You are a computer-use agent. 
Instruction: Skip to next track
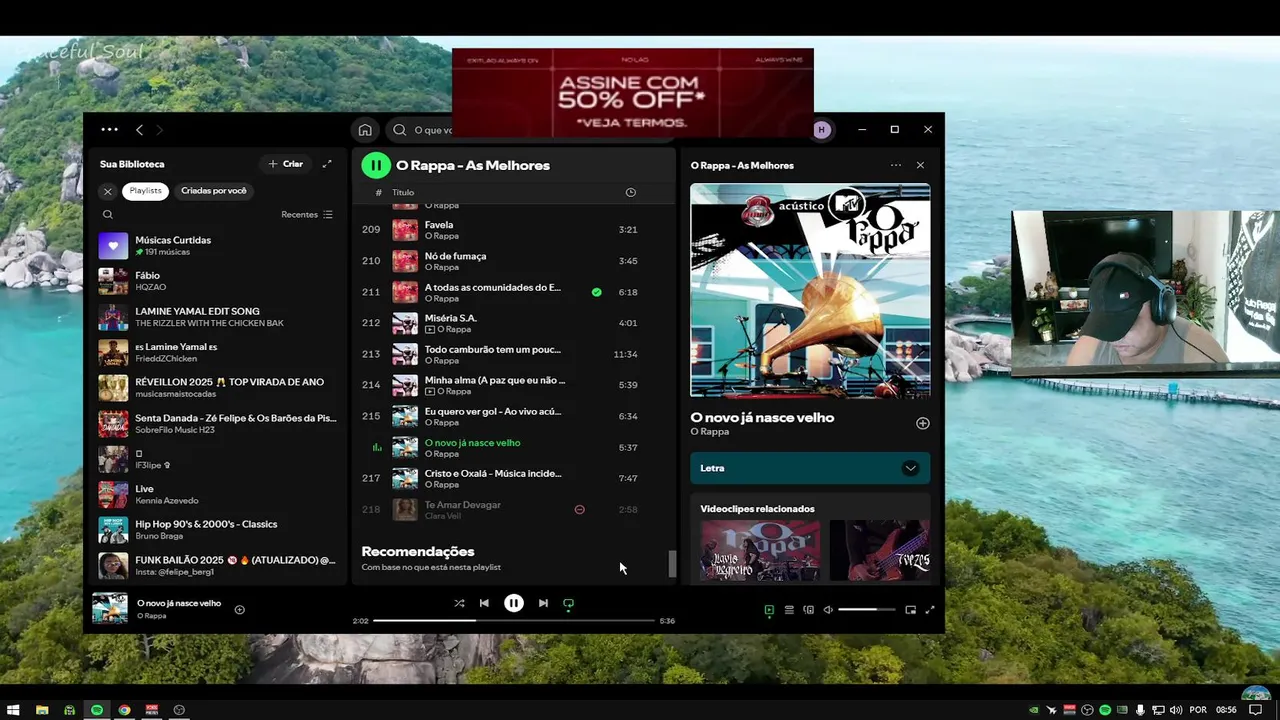click(x=543, y=603)
